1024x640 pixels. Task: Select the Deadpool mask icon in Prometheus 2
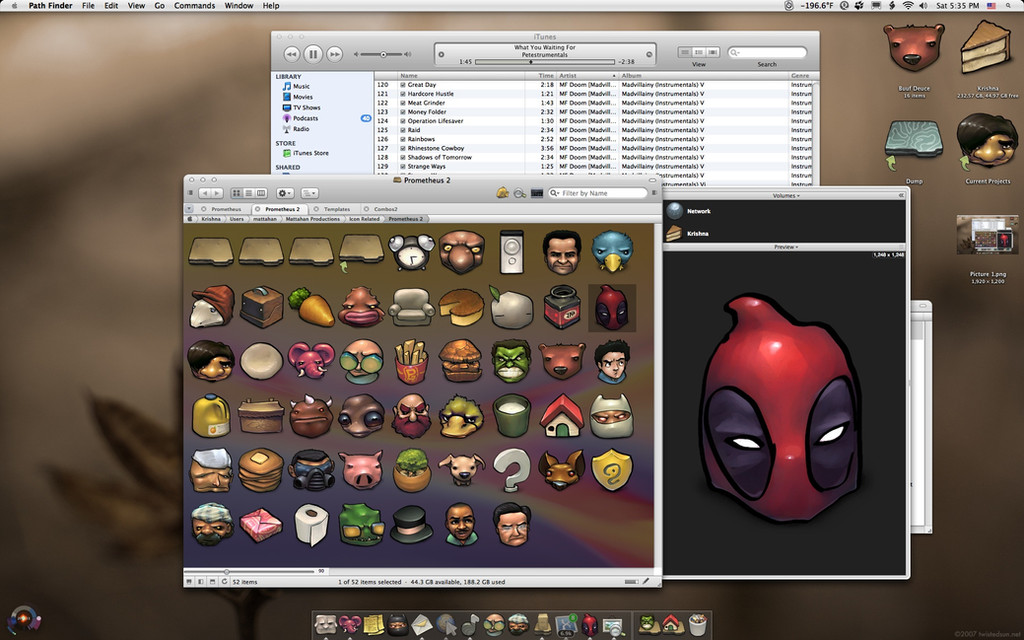pos(612,308)
